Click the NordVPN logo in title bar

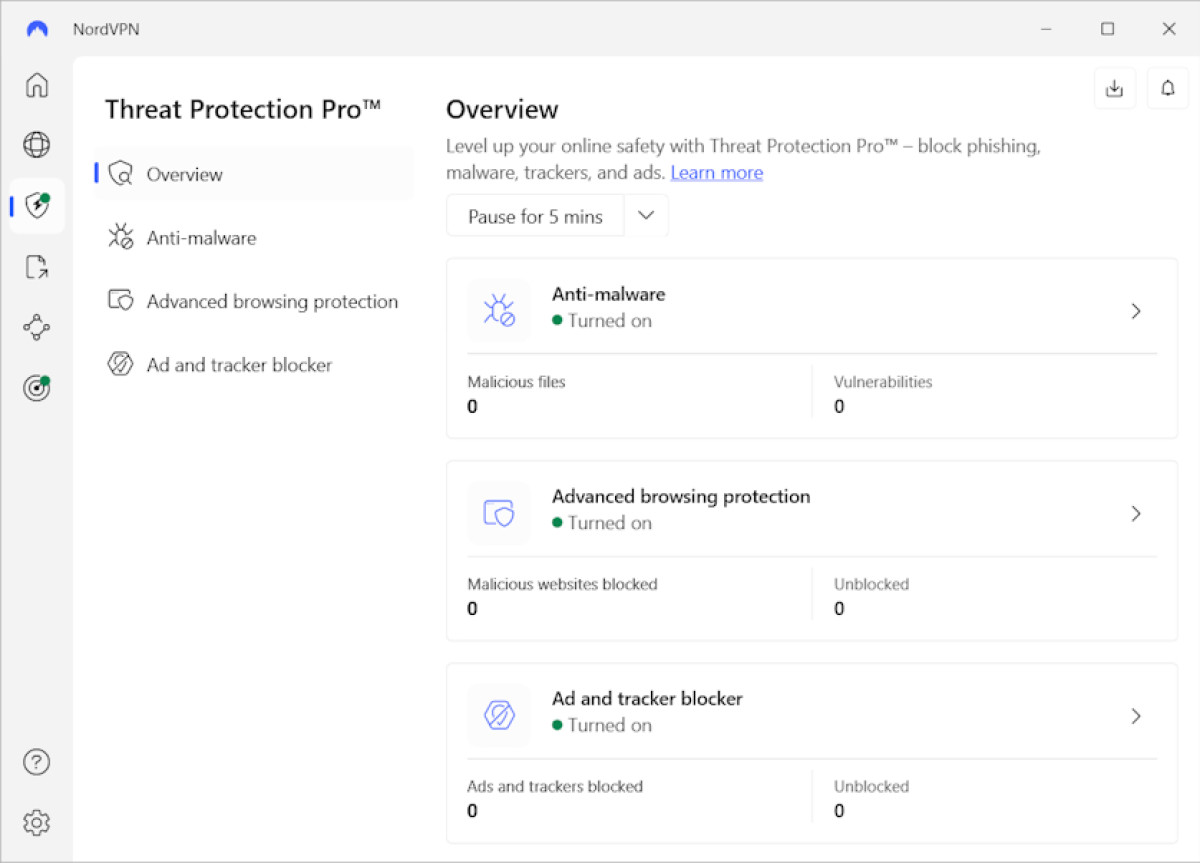[x=37, y=29]
